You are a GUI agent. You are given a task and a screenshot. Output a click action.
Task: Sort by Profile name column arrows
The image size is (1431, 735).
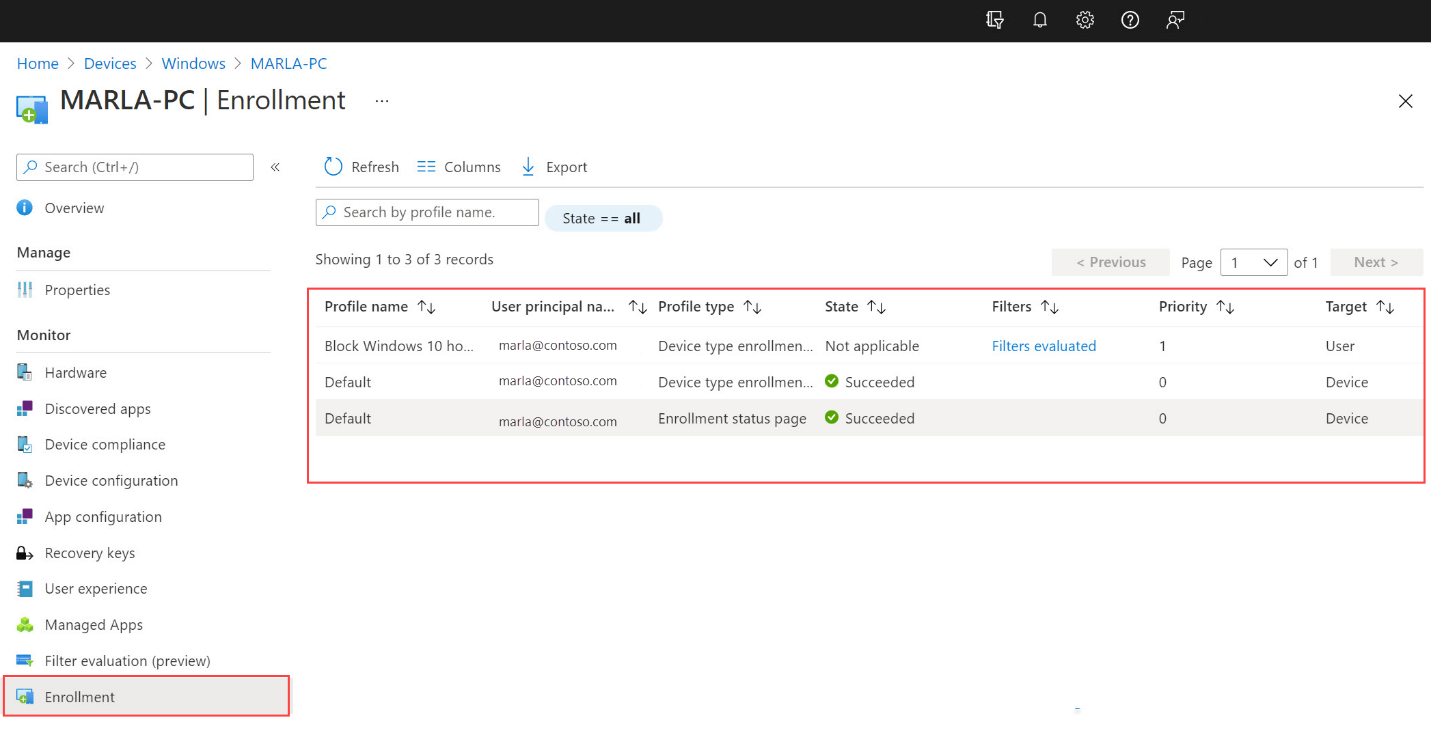click(426, 307)
